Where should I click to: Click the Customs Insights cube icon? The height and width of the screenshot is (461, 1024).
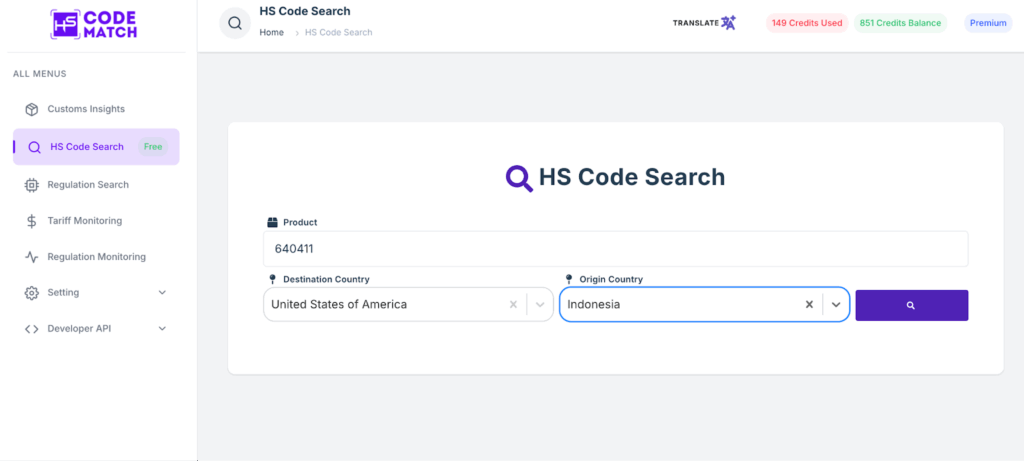point(32,109)
